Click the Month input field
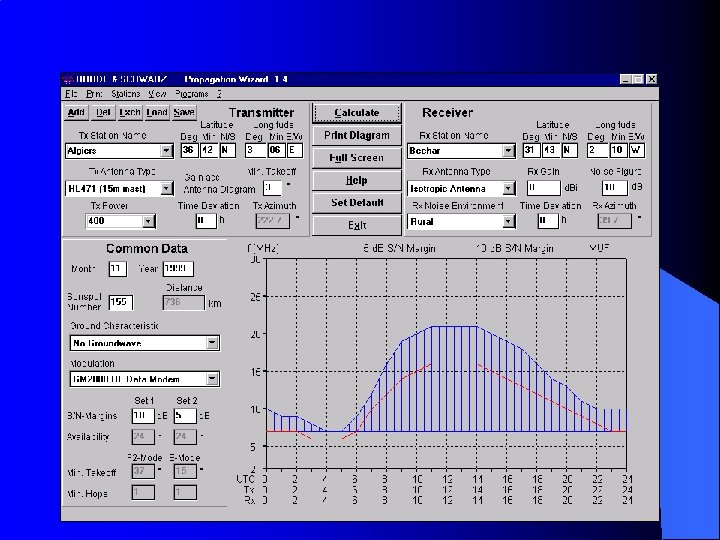Screen dimensions: 720x540 (x=117, y=269)
